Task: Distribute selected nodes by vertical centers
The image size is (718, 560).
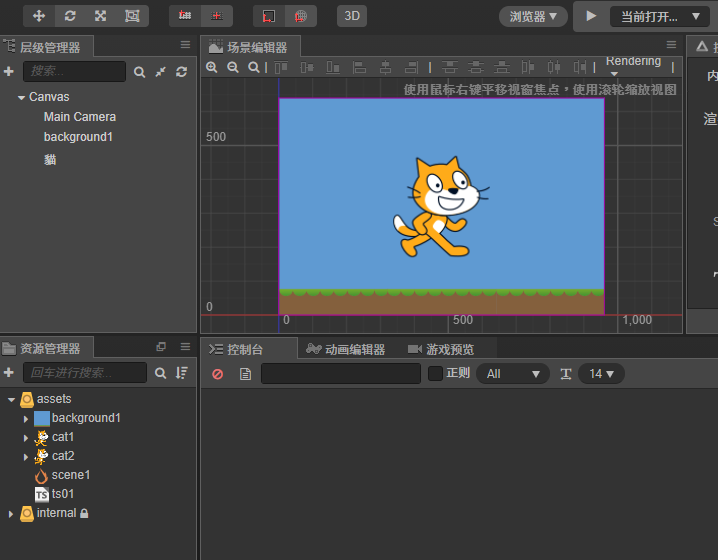Action: [476, 68]
